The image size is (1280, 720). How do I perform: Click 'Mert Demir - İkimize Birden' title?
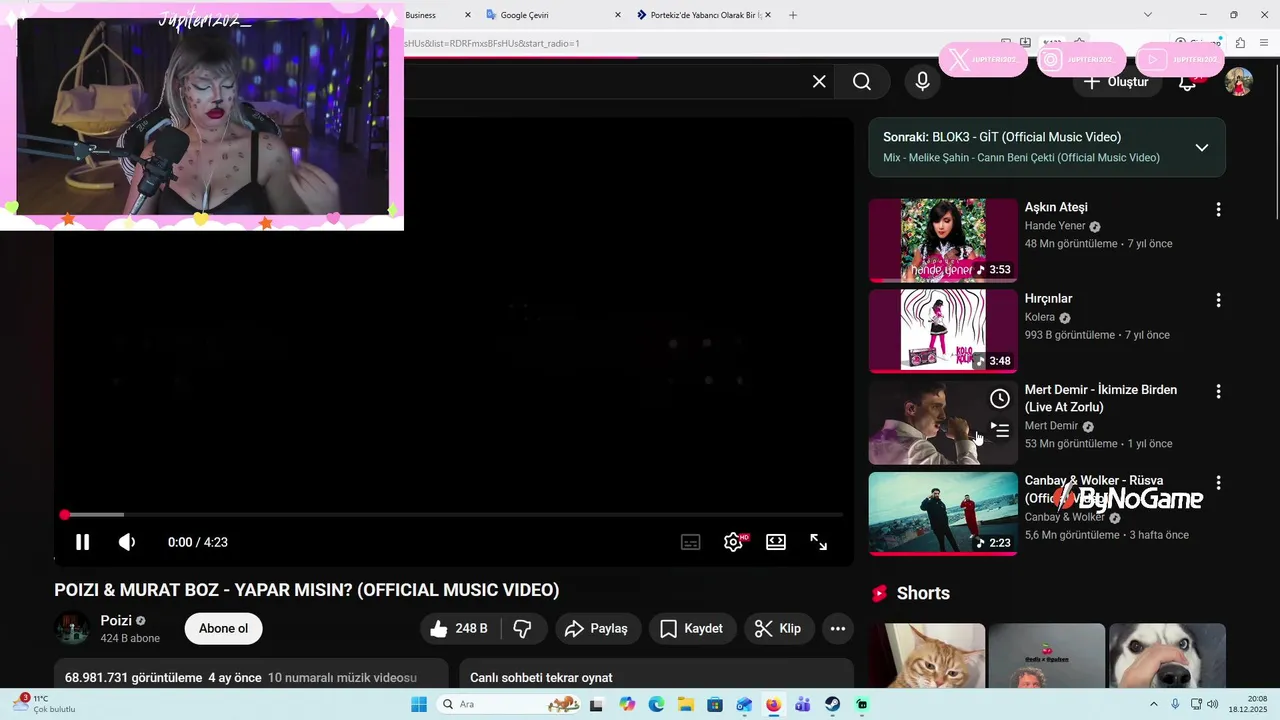tap(1101, 398)
